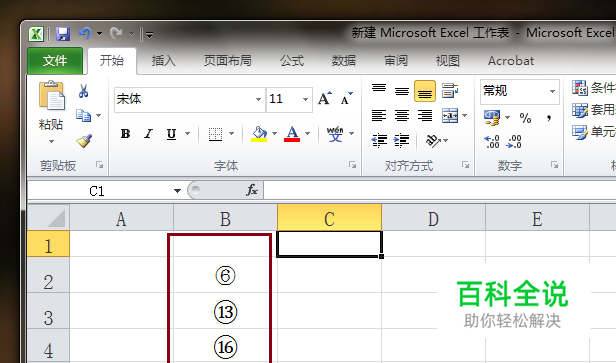Click the 文 phonetic guide icon
This screenshot has height=363, width=616.
click(335, 134)
